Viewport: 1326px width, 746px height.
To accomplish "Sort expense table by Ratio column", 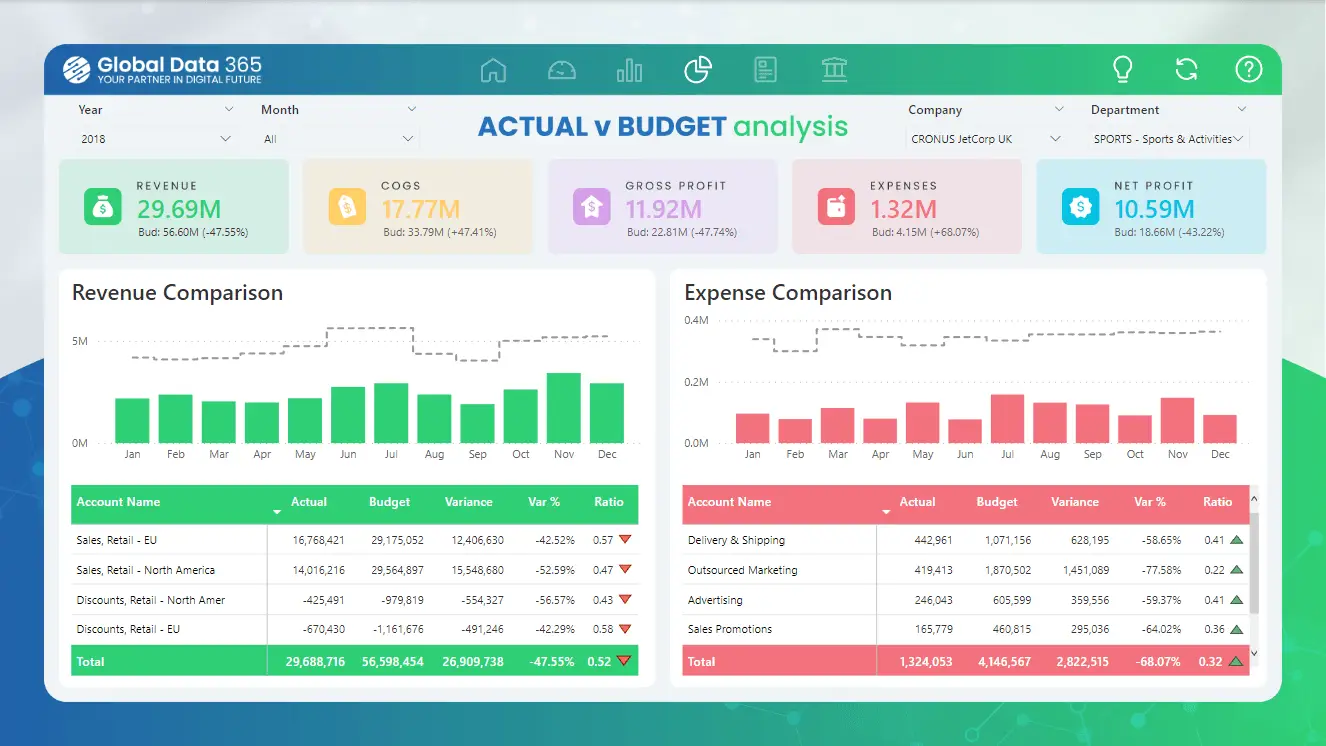I will pos(1218,502).
